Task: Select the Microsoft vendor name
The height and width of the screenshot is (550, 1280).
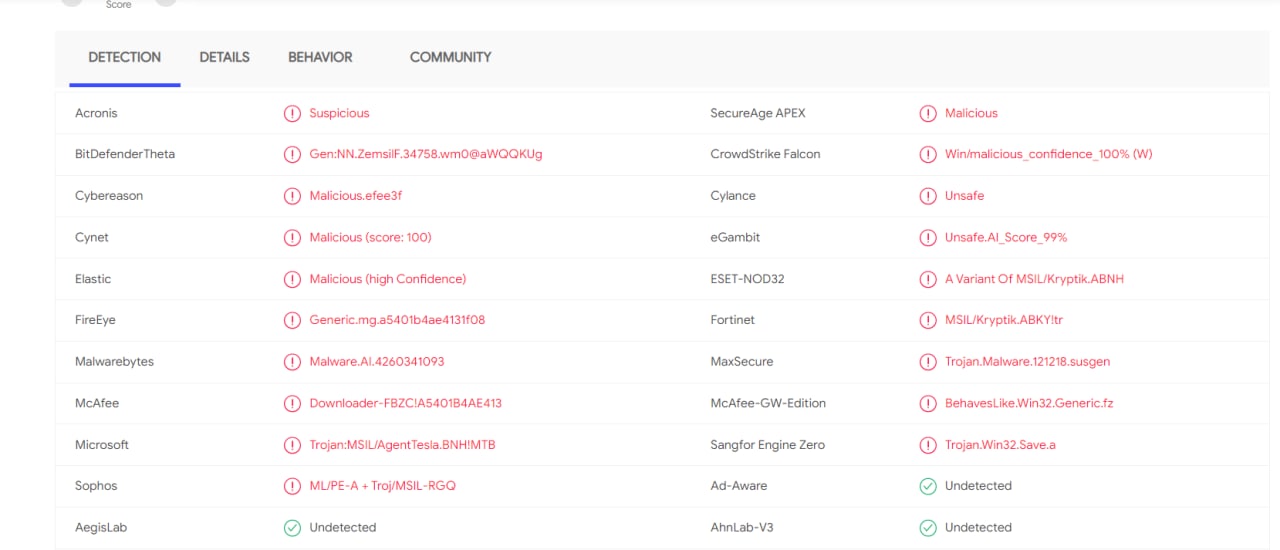Action: pyautogui.click(x=102, y=445)
